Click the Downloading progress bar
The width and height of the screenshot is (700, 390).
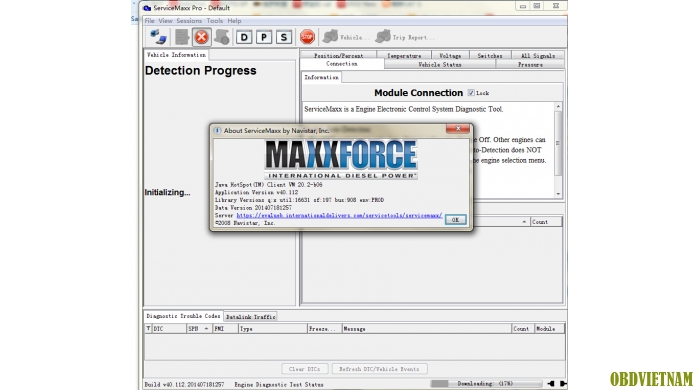point(486,384)
